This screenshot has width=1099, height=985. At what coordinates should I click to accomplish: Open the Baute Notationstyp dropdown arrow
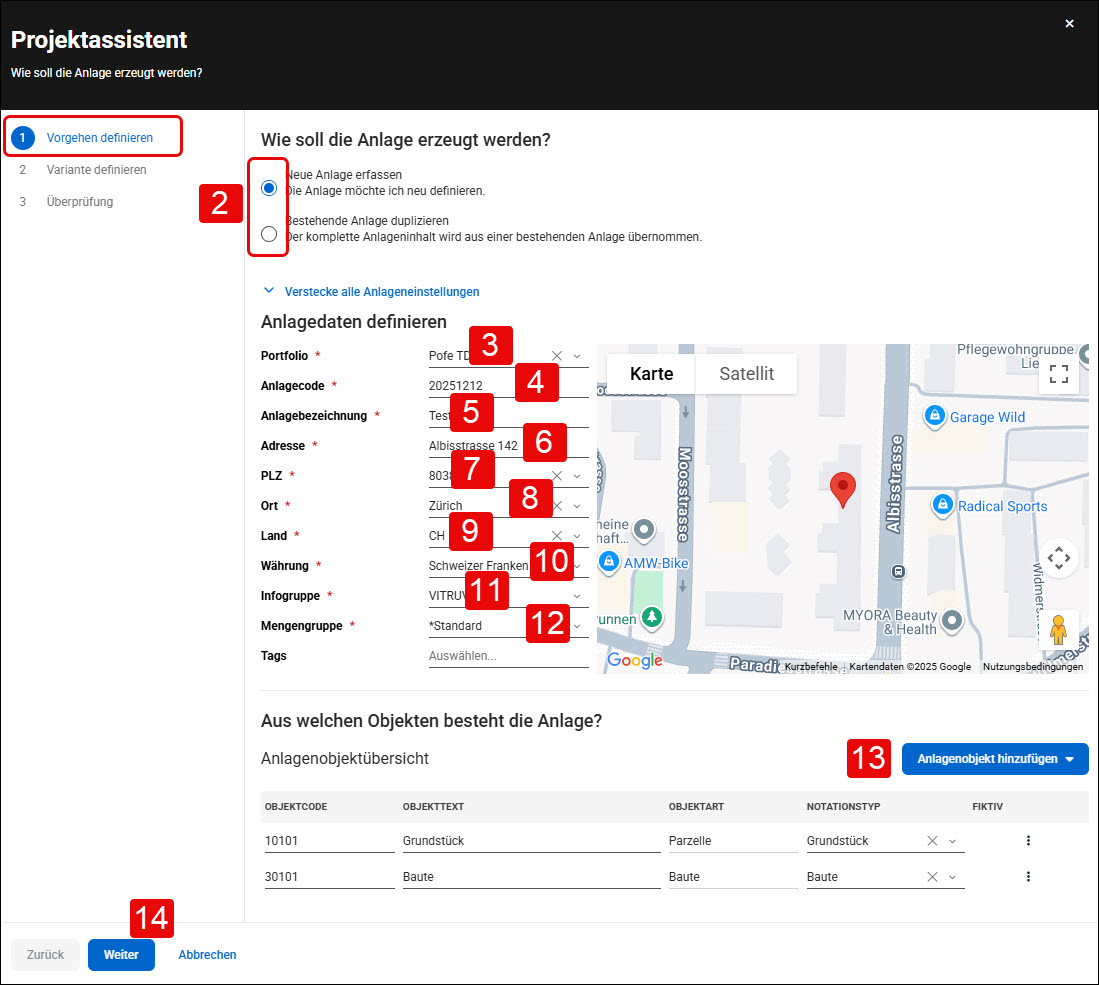953,877
